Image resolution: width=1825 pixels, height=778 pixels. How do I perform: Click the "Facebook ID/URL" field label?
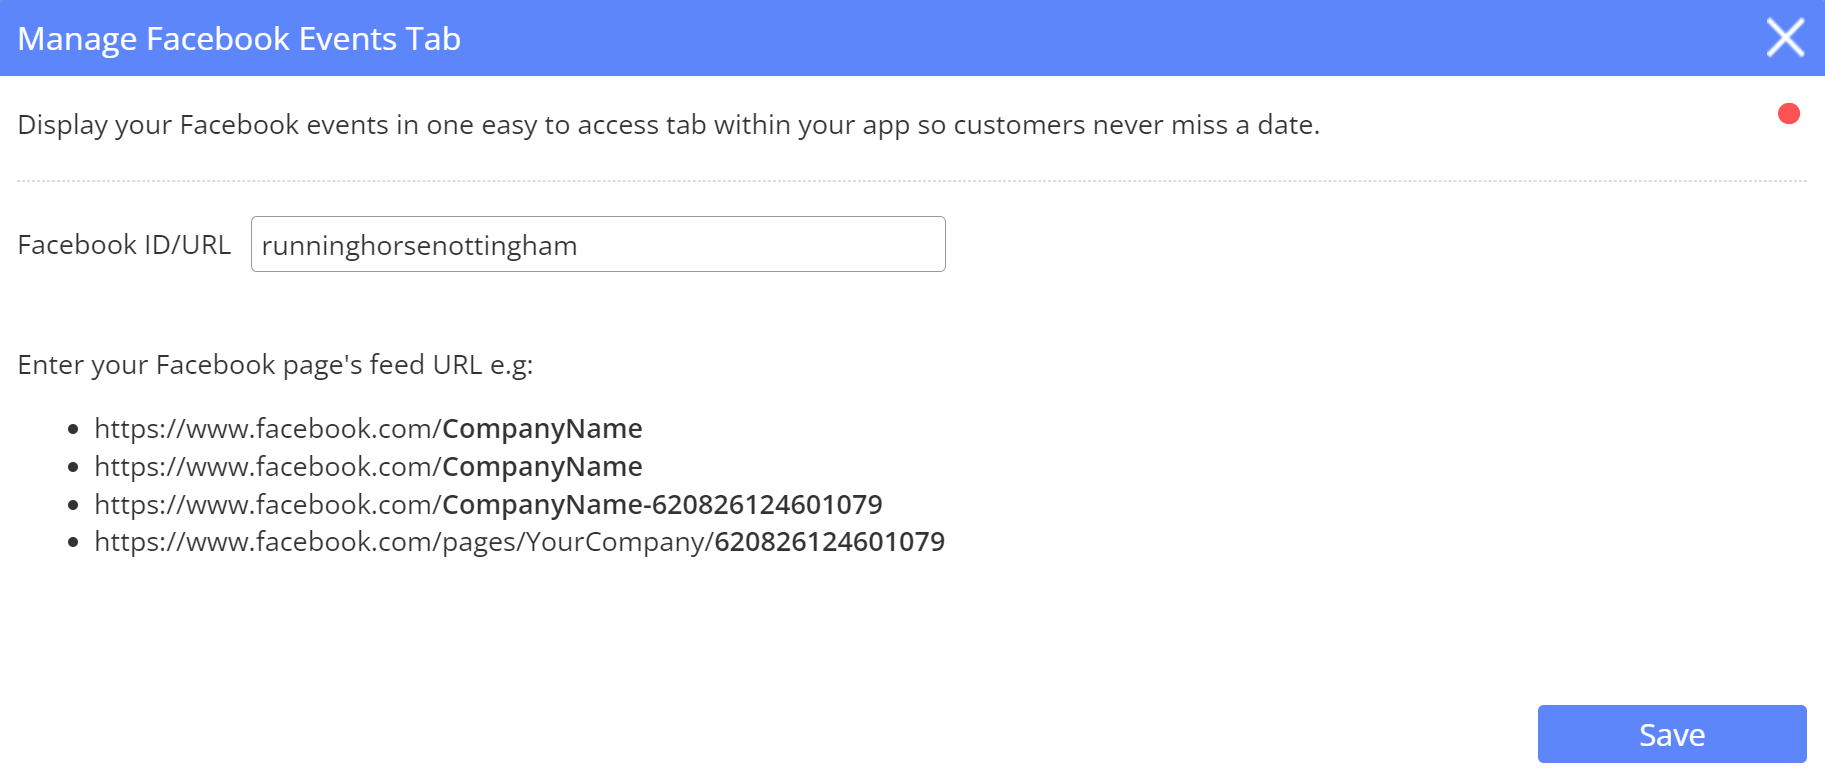click(x=124, y=245)
